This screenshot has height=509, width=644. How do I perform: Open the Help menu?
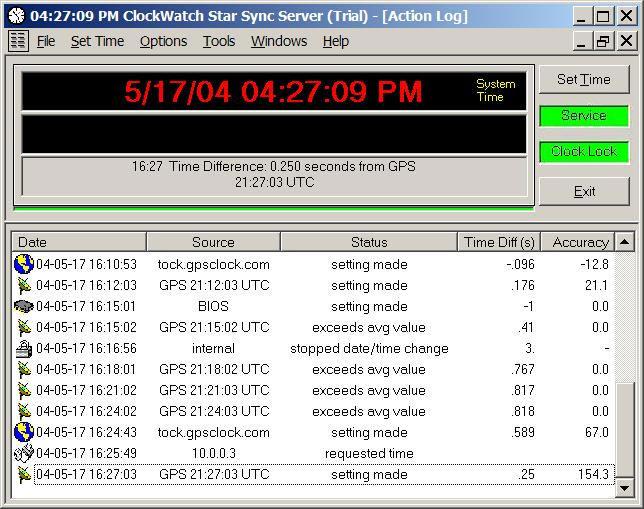coord(336,41)
